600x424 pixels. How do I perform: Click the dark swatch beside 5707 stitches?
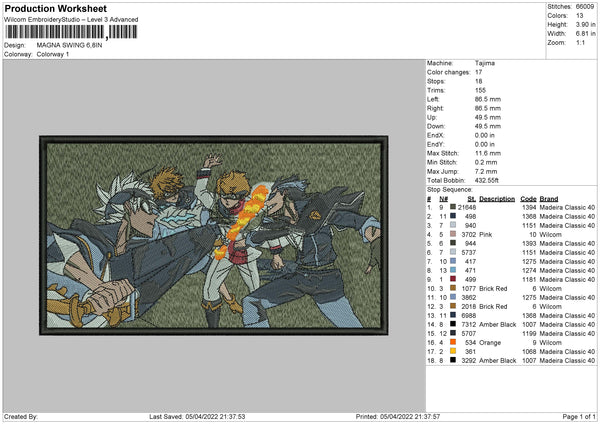pos(453,333)
